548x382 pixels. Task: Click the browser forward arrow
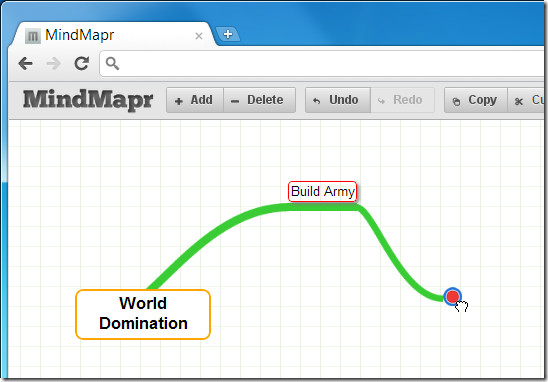(x=53, y=64)
